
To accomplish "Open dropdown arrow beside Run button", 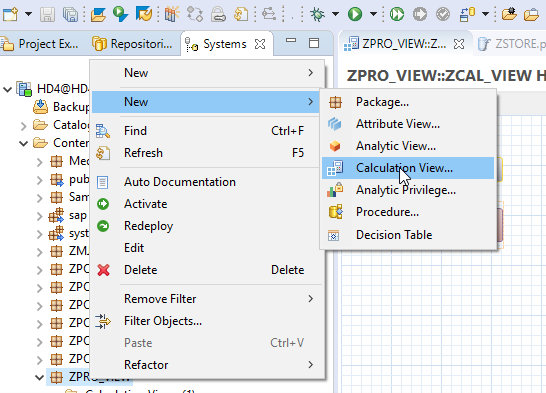I will 373,14.
